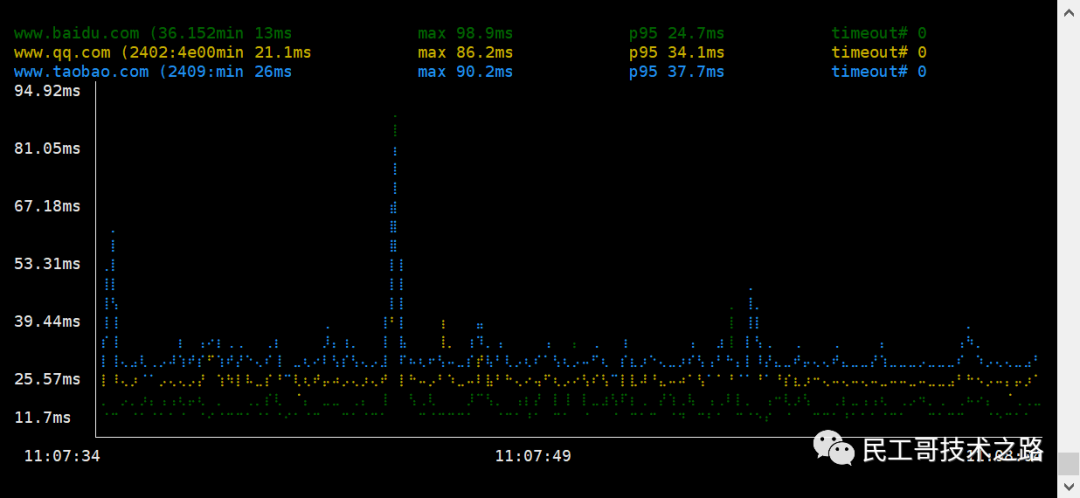Click the 11:07:34 time axis label
Screen dimensions: 1080x498
pos(62,456)
